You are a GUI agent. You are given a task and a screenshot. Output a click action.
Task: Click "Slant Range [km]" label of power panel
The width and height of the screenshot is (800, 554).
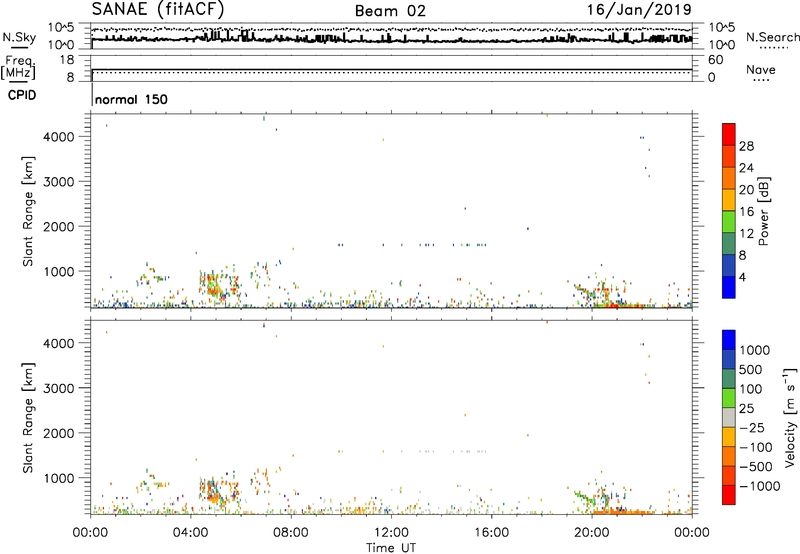[28, 211]
